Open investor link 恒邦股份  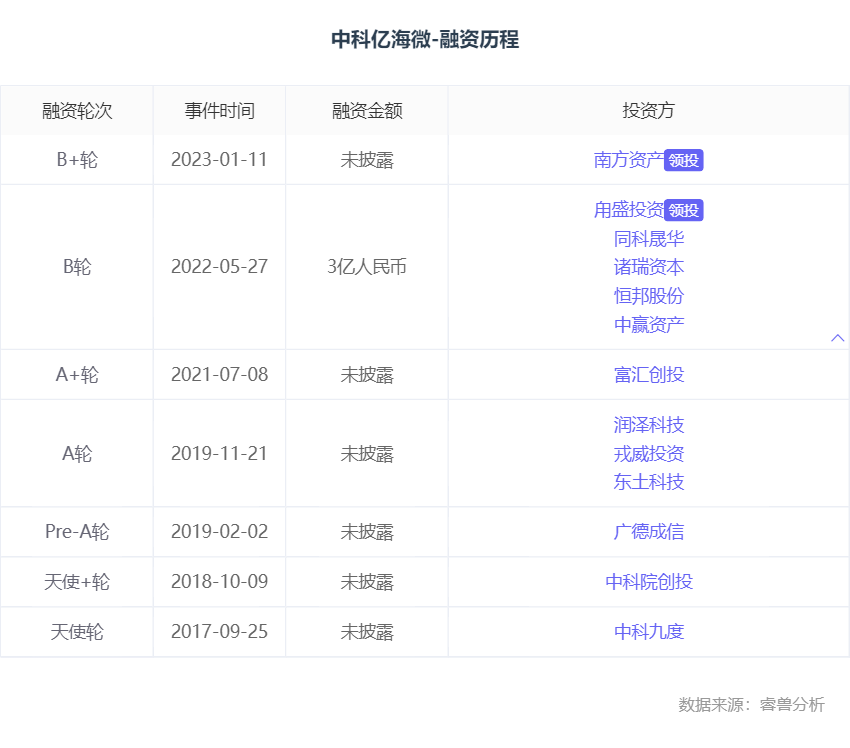pos(649,296)
